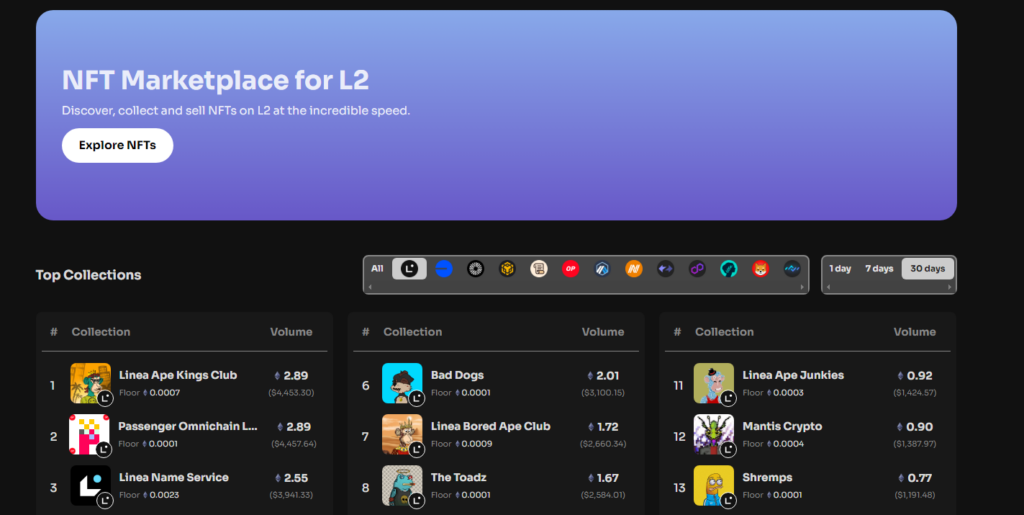This screenshot has width=1024, height=515.
Task: Click the Discover, collect and sell NFTs subtitle
Action: 236,110
